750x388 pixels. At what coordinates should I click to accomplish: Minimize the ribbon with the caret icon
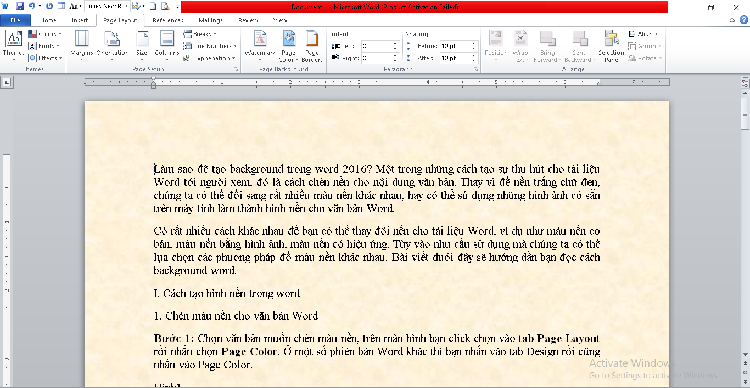pyautogui.click(x=733, y=20)
